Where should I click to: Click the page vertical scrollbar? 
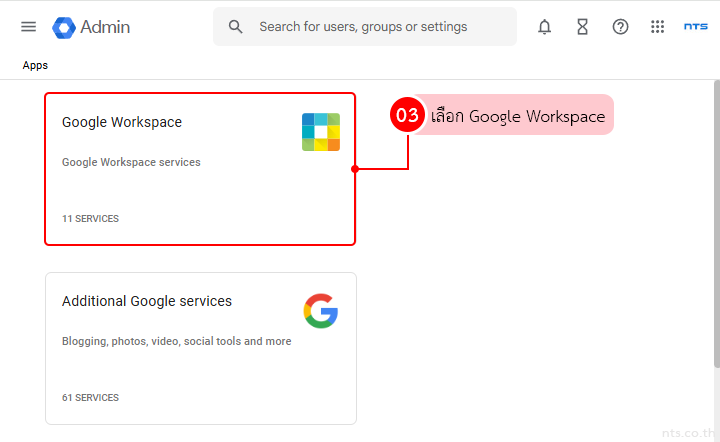(716, 224)
